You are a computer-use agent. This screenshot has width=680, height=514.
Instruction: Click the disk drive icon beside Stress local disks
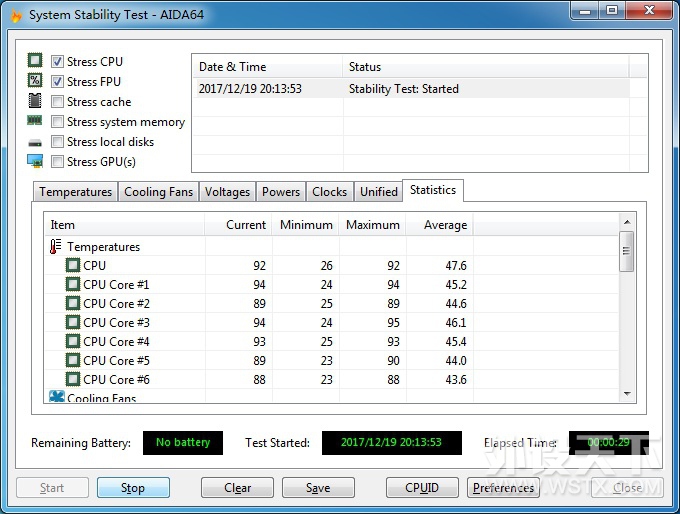[35, 143]
